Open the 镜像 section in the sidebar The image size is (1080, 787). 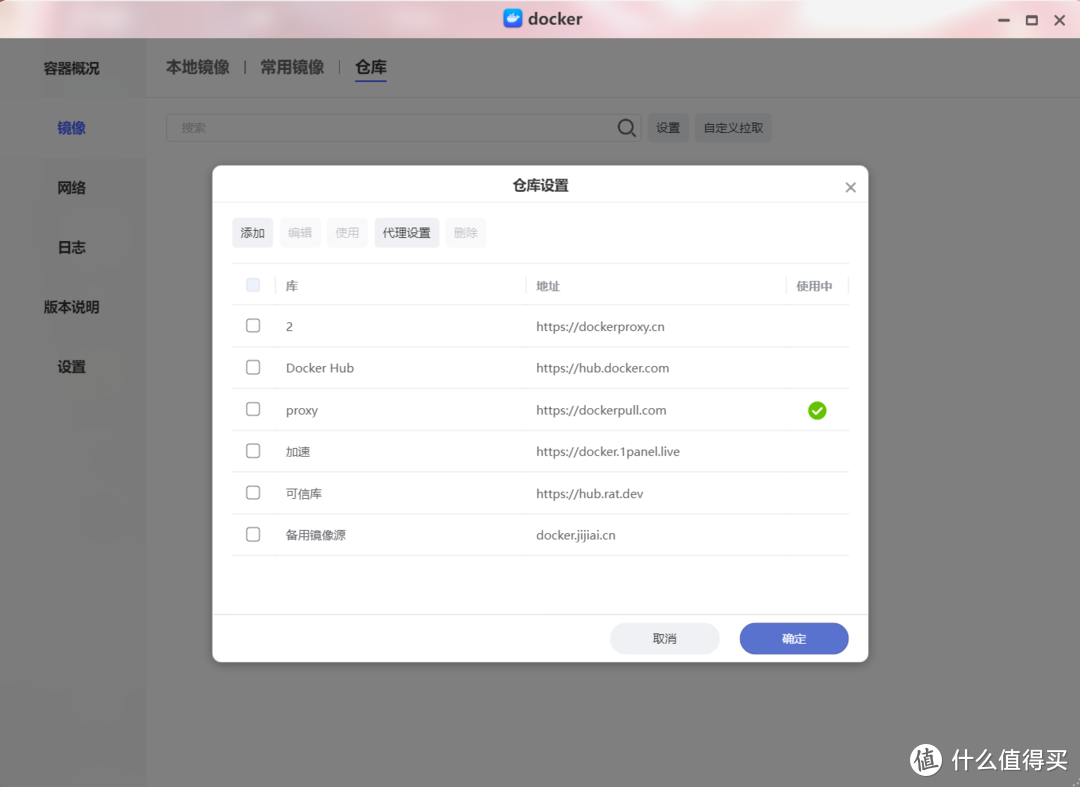tap(71, 127)
